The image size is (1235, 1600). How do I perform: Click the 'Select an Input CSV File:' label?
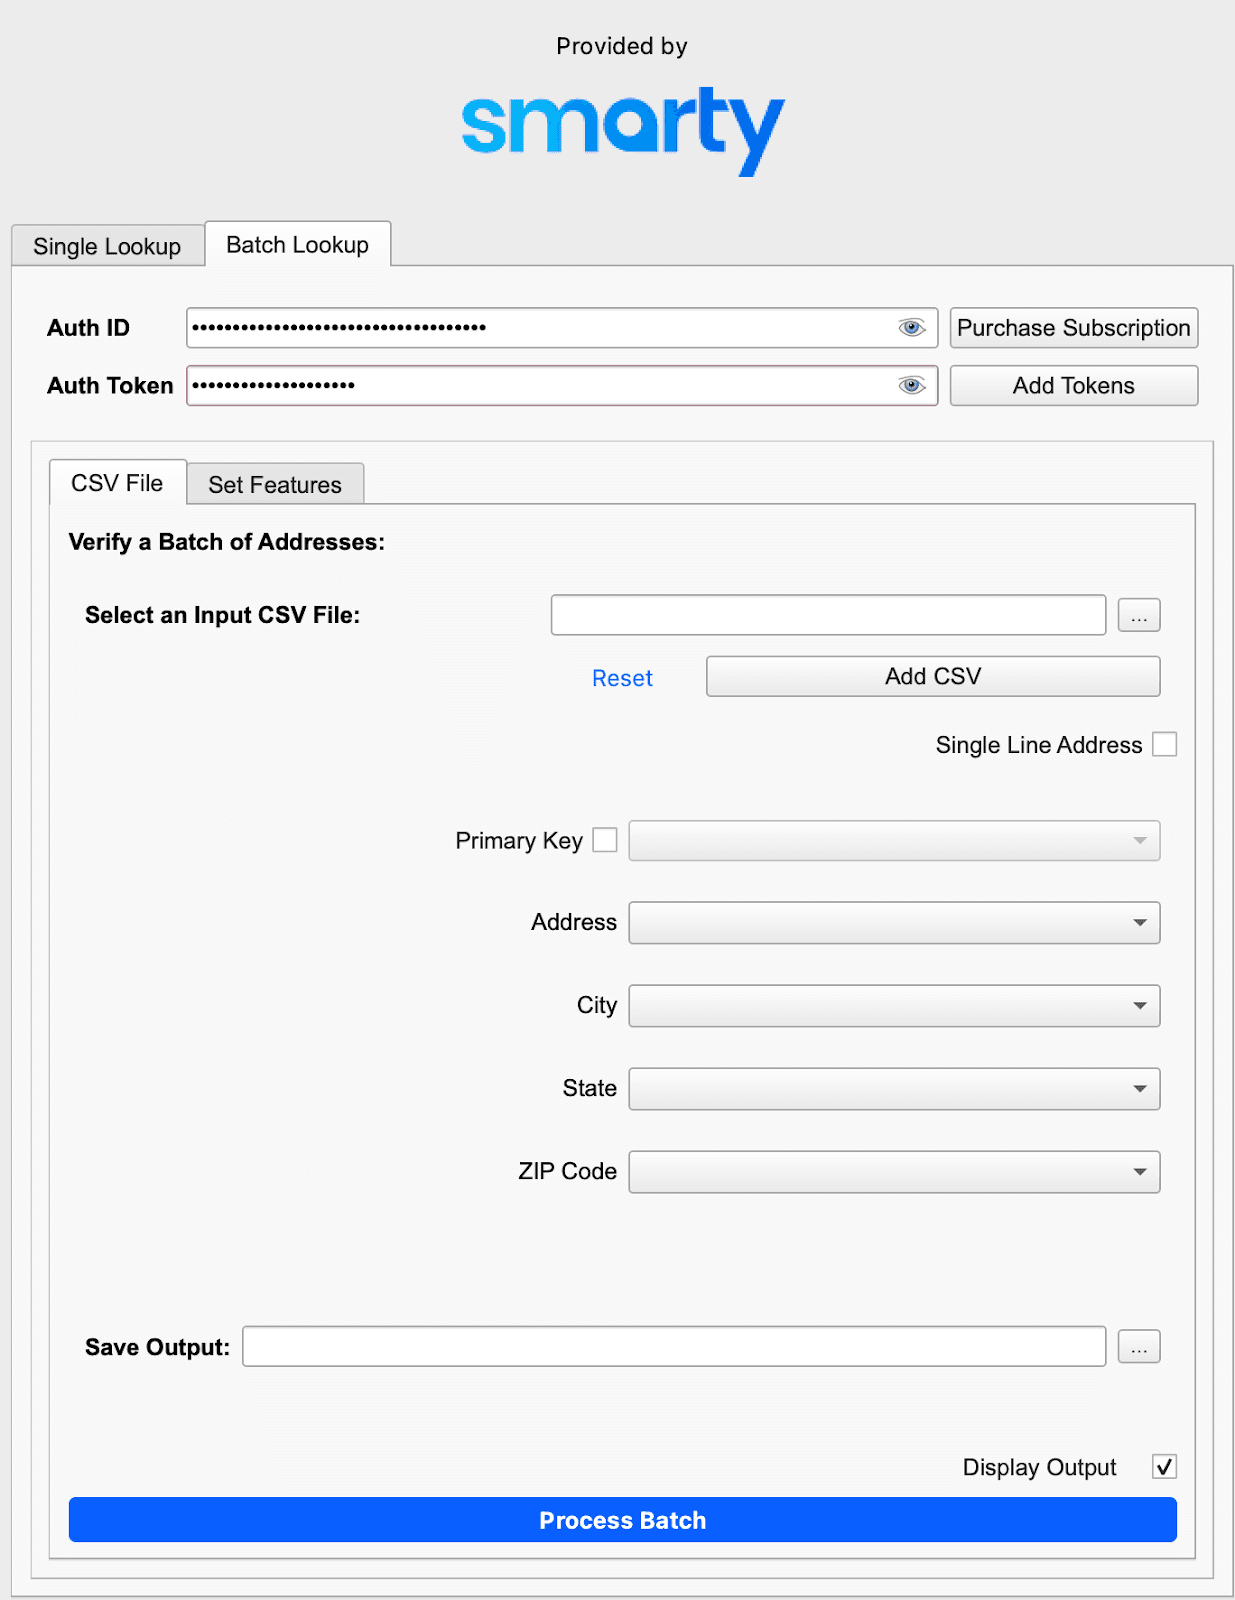[x=222, y=615]
